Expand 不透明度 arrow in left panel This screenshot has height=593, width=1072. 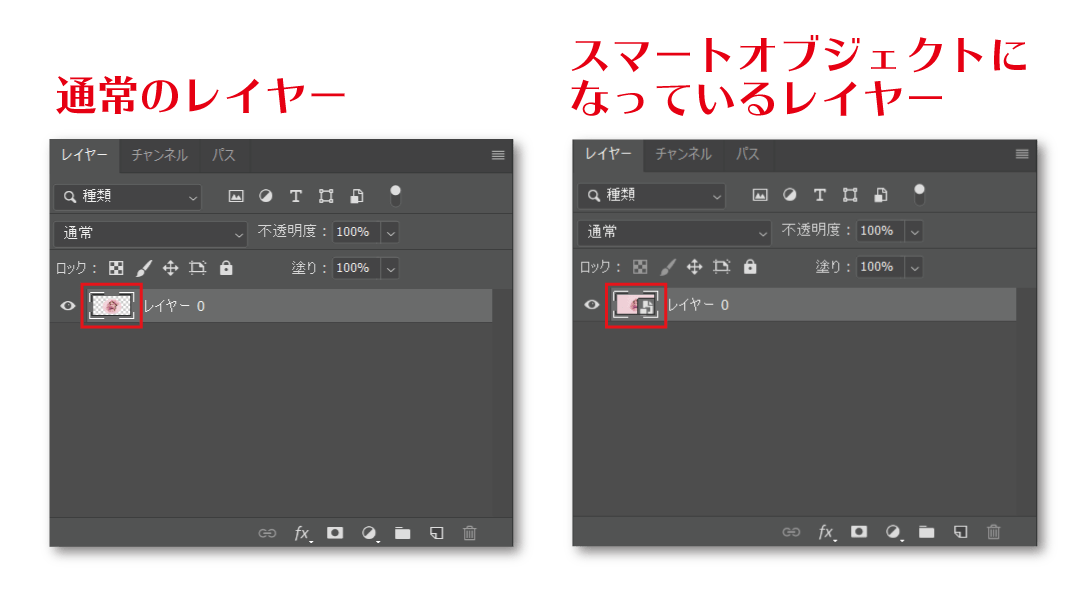point(390,233)
